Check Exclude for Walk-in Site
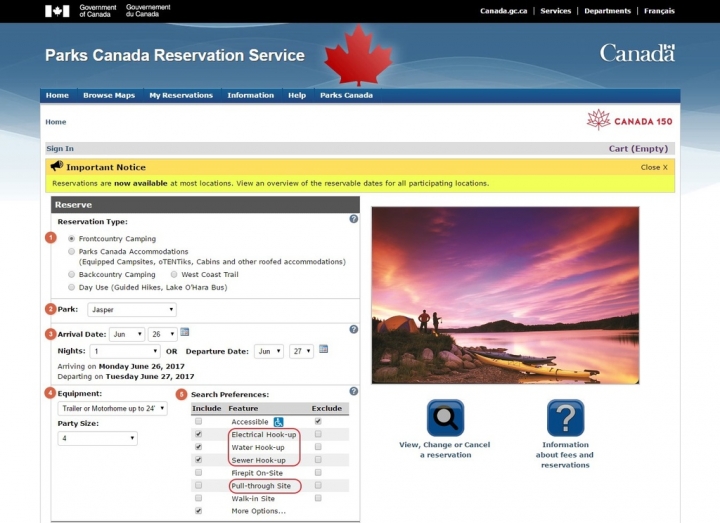Image resolution: width=720 pixels, height=523 pixels. coord(318,498)
